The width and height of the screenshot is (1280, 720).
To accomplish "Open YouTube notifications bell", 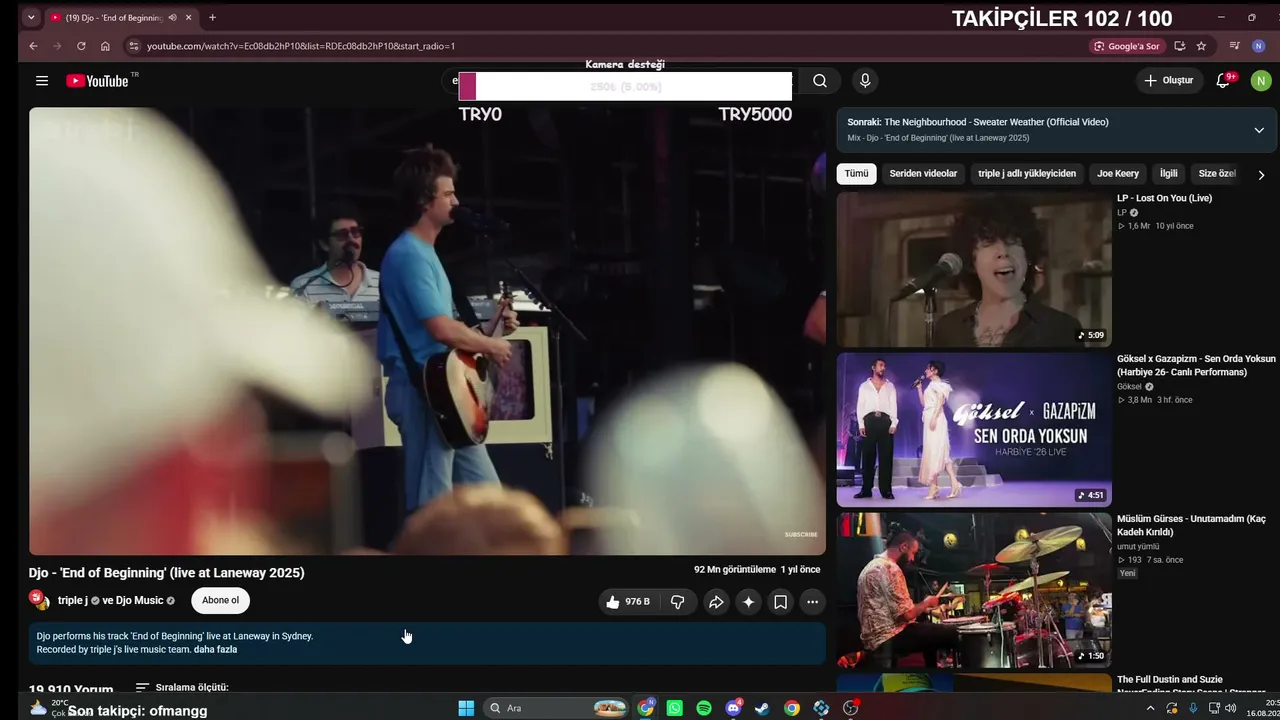I will point(1223,81).
